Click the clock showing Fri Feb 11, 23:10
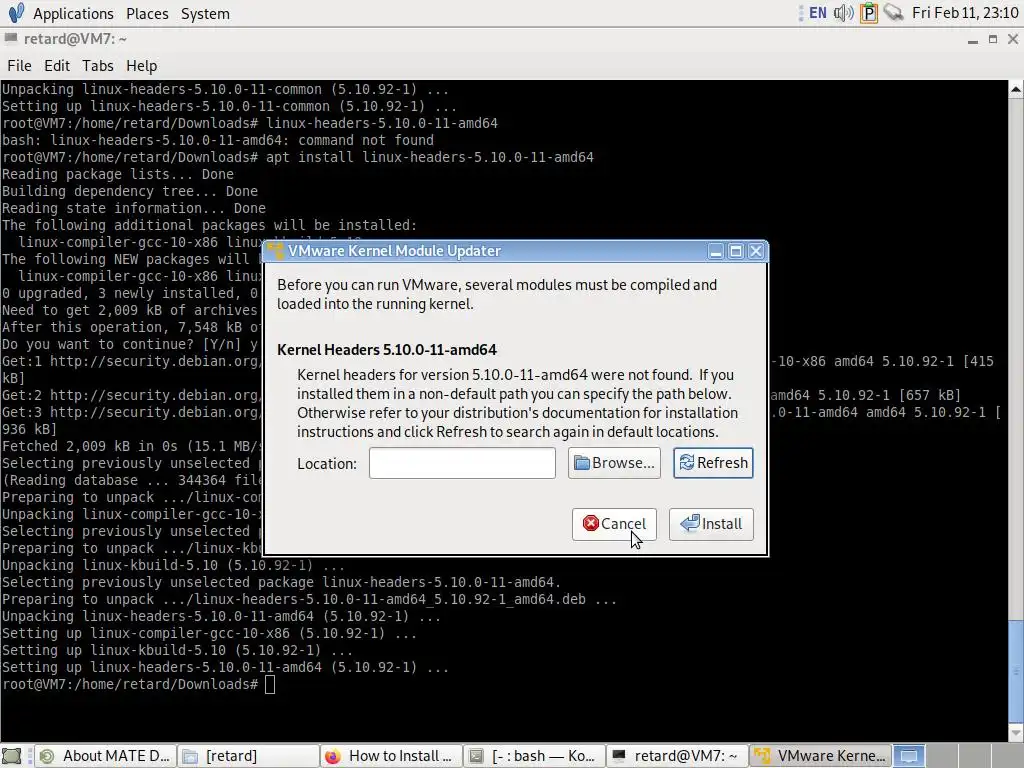Screen dimensions: 1024x768 click(965, 13)
